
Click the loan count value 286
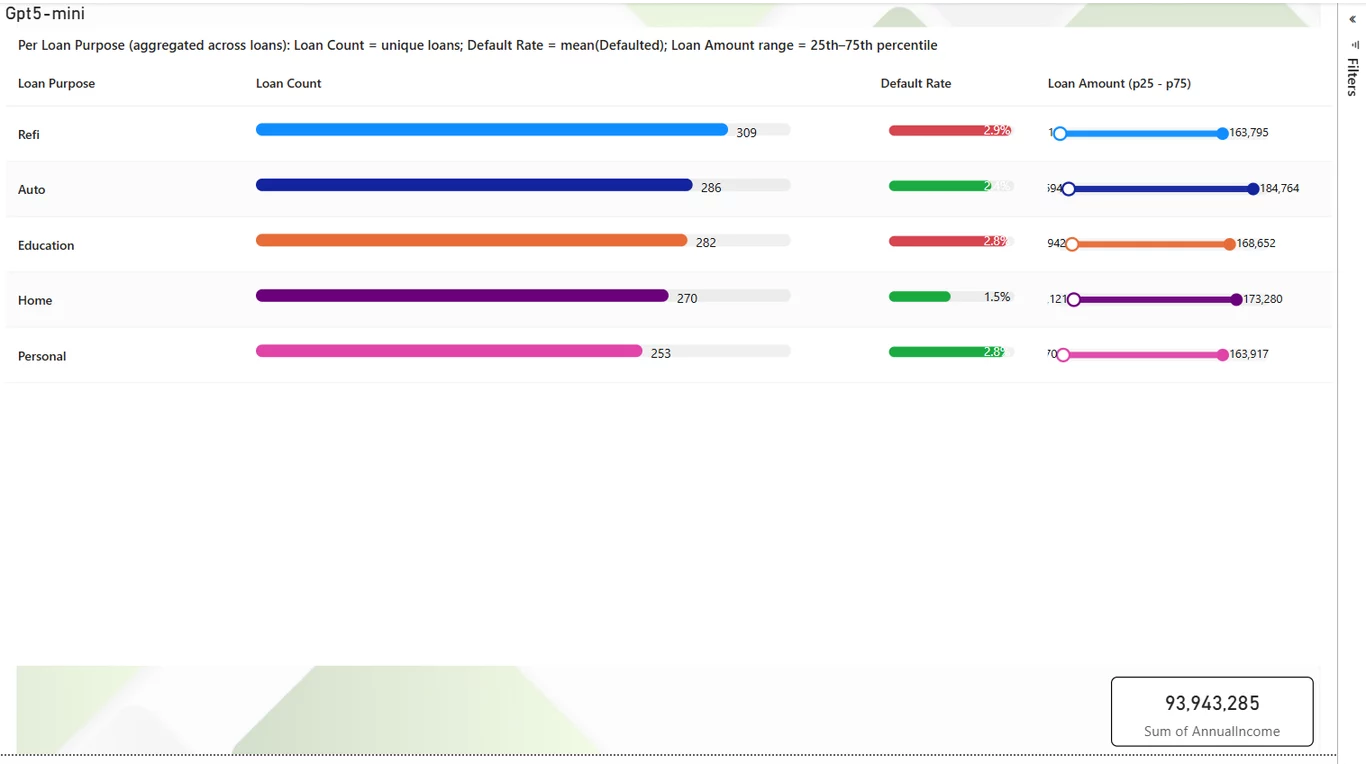click(x=711, y=188)
